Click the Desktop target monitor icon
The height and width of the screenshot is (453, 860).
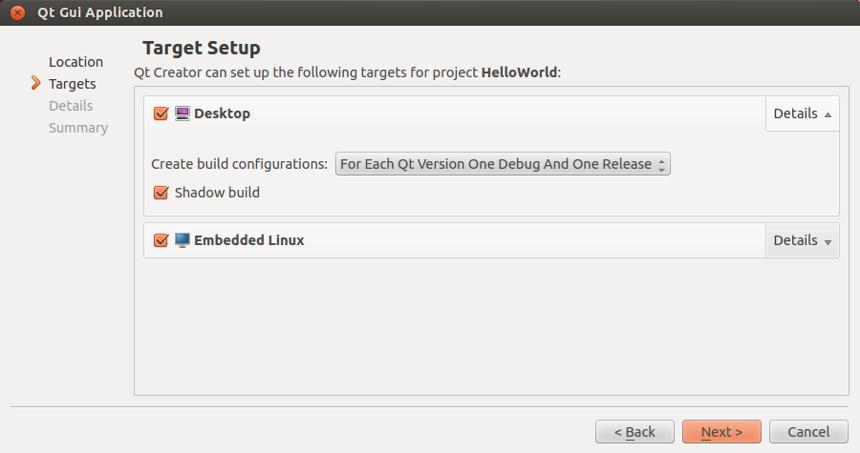[182, 114]
